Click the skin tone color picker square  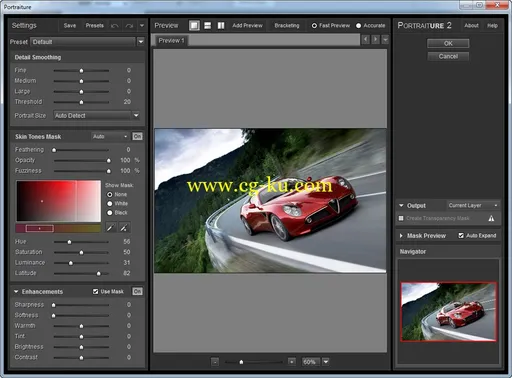(59, 201)
